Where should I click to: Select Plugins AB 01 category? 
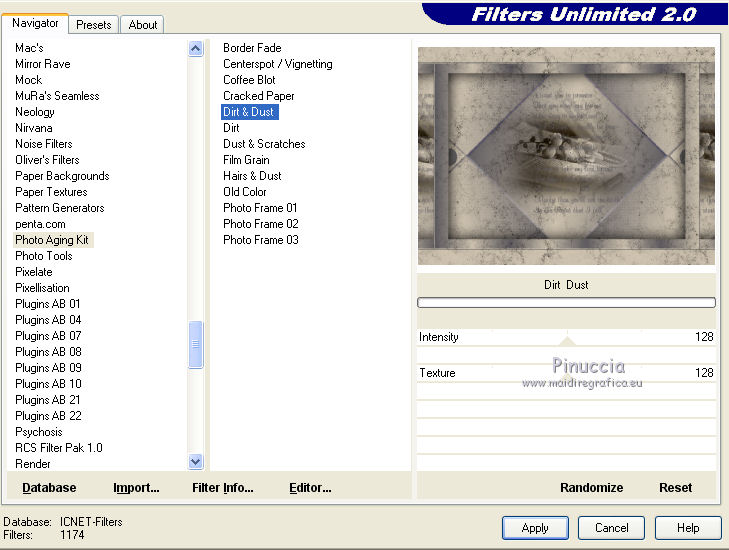[x=48, y=304]
